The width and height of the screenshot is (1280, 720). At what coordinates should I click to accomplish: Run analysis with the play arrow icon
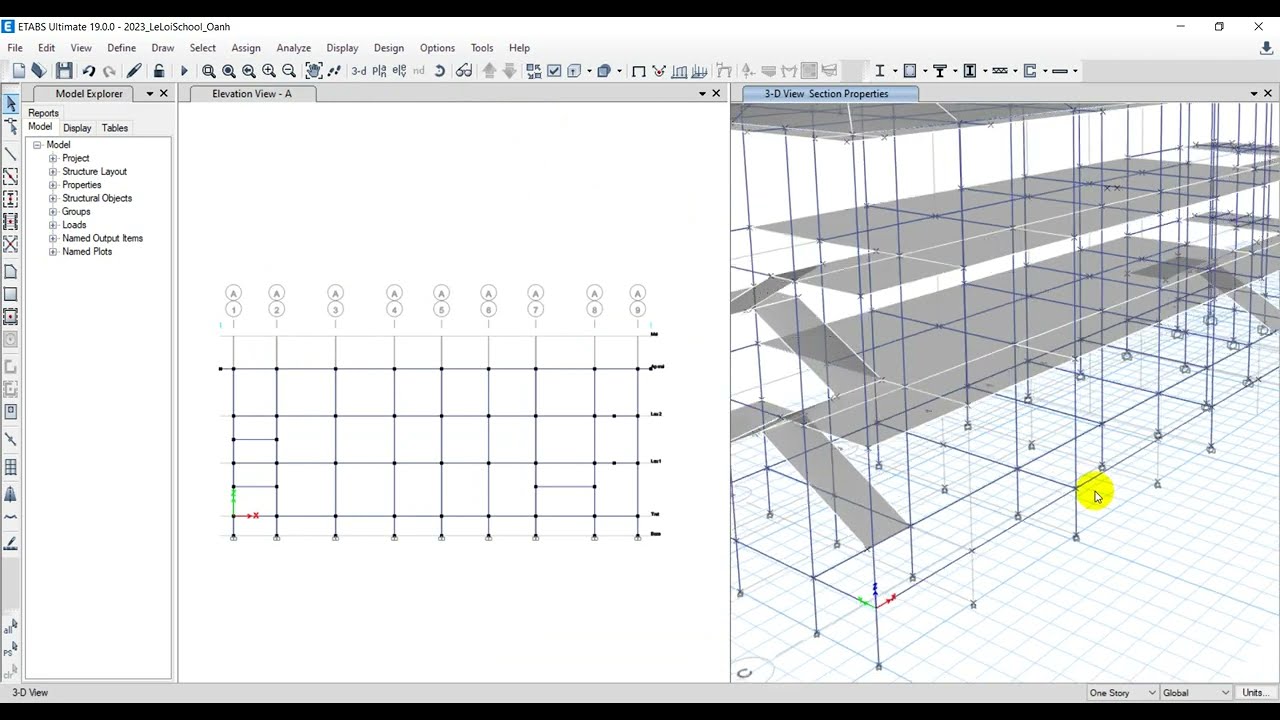coord(184,71)
